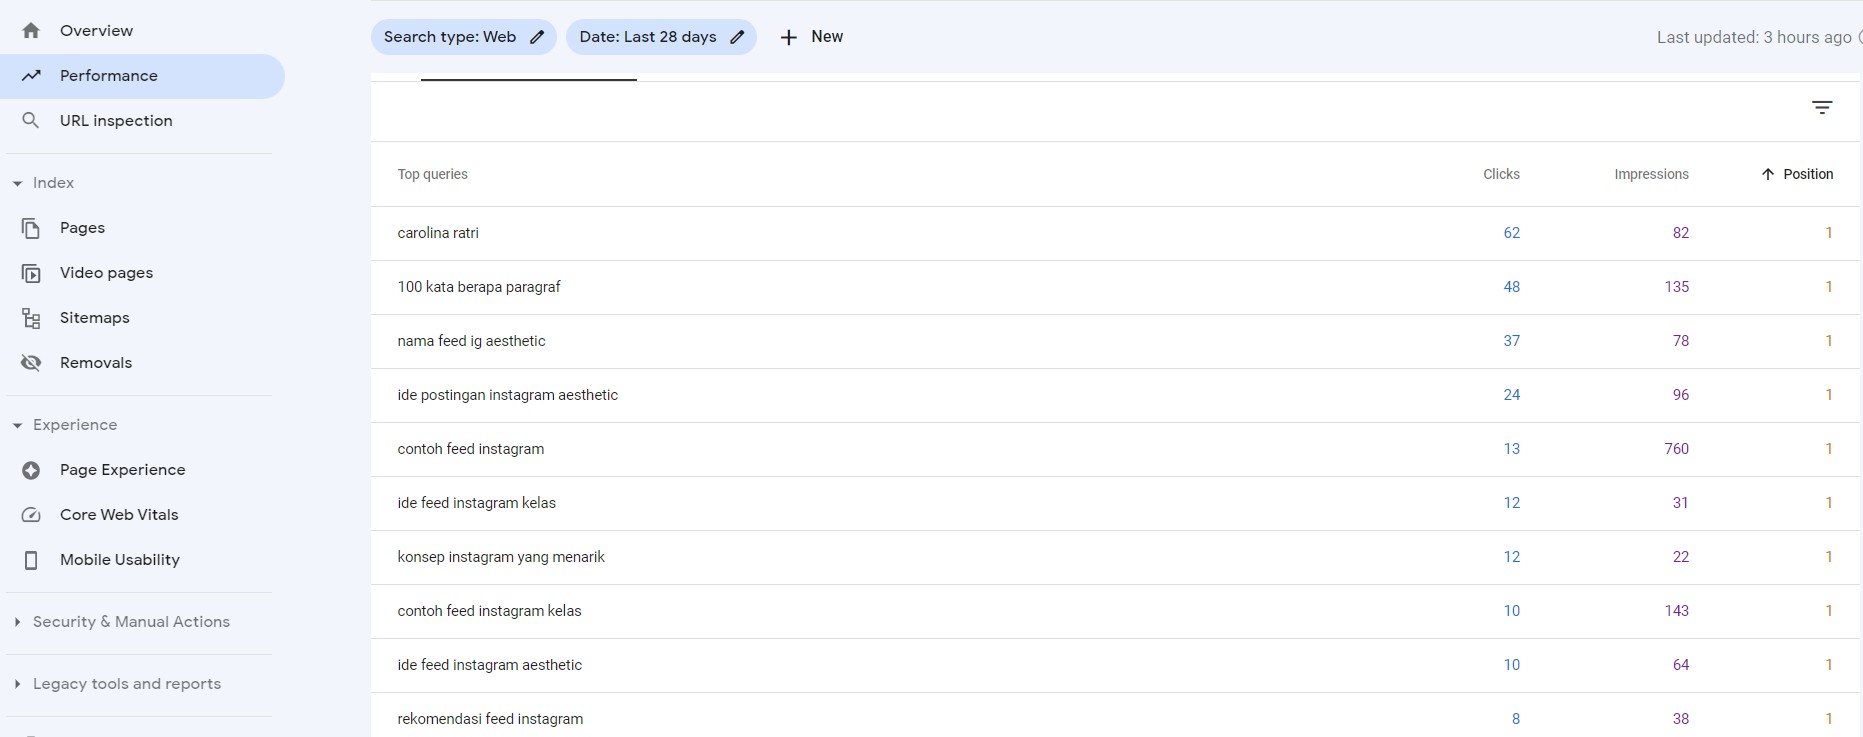1863x737 pixels.
Task: Select the query 'ide feed instagram aesthetic'
Action: (x=489, y=665)
